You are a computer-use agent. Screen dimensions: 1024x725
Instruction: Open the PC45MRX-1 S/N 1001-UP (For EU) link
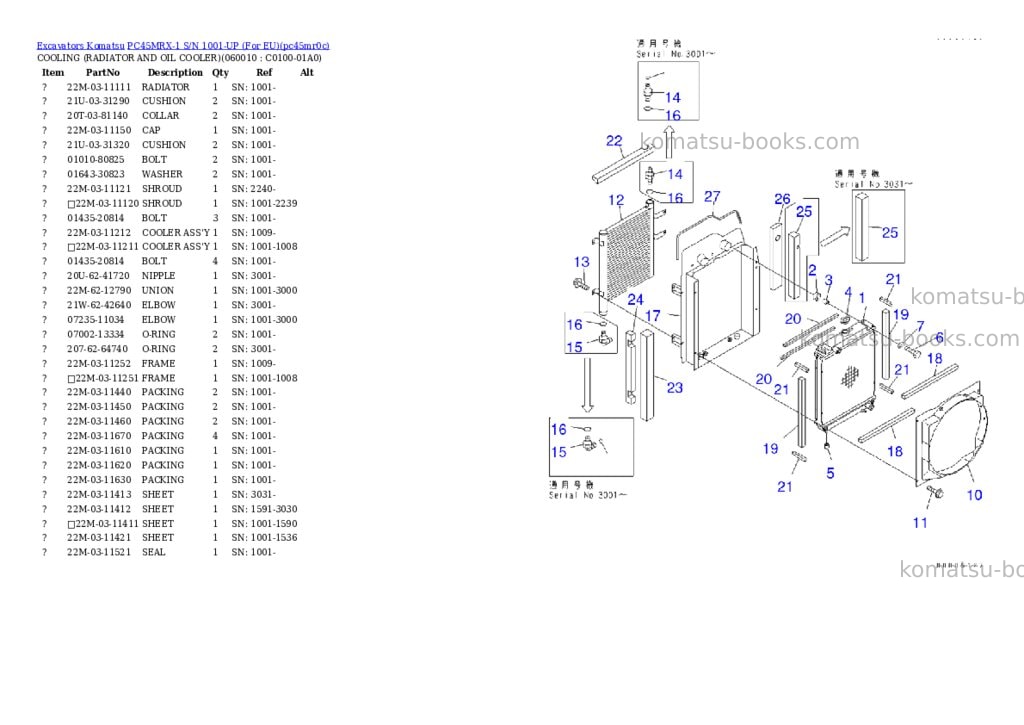pyautogui.click(x=228, y=46)
